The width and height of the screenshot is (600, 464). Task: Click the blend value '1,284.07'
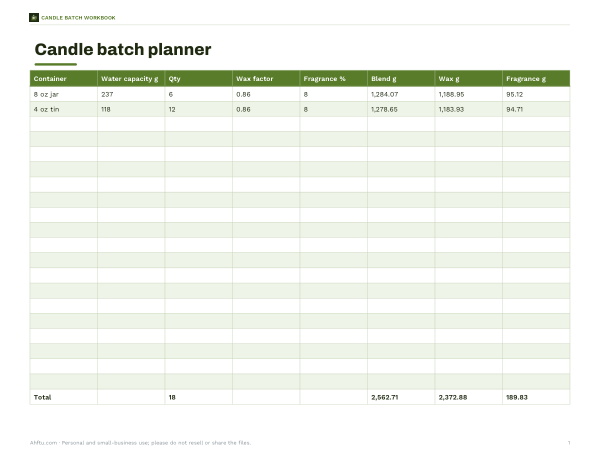[385, 94]
